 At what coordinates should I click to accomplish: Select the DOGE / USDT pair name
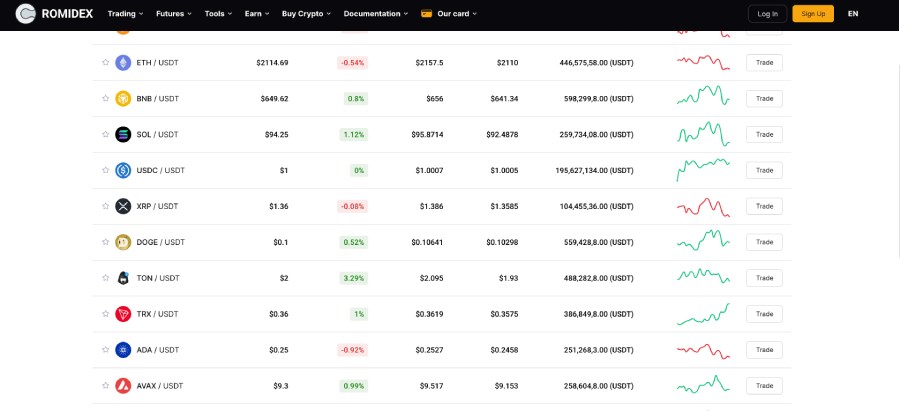(161, 242)
